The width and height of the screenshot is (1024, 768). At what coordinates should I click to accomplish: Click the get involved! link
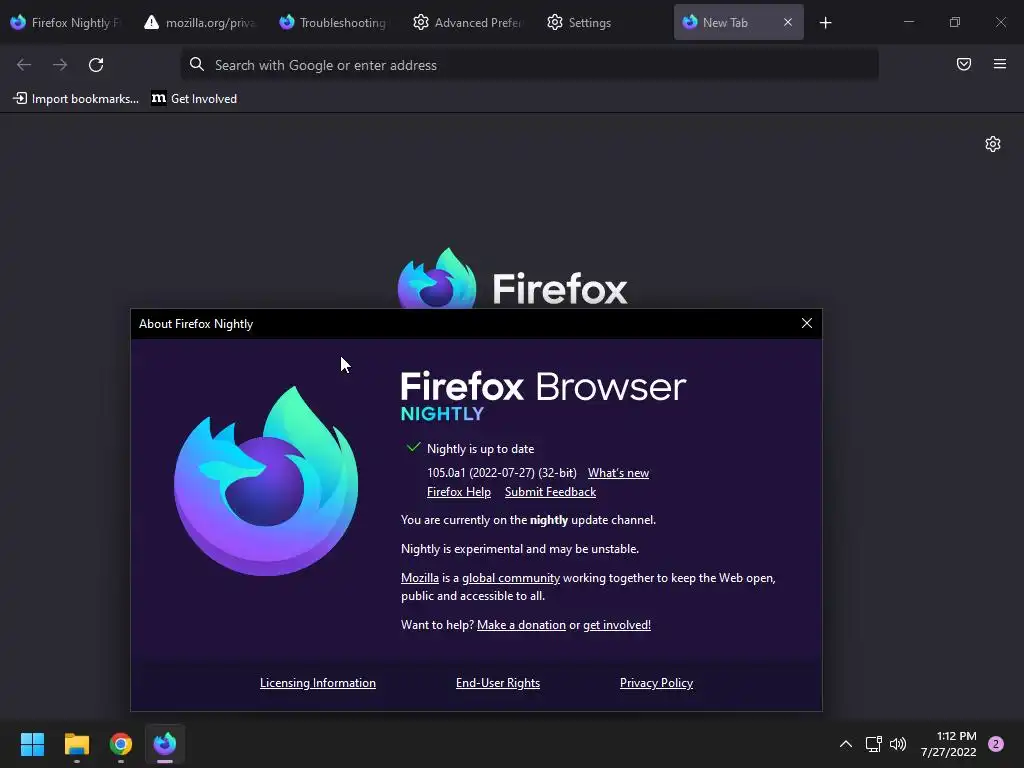[617, 625]
